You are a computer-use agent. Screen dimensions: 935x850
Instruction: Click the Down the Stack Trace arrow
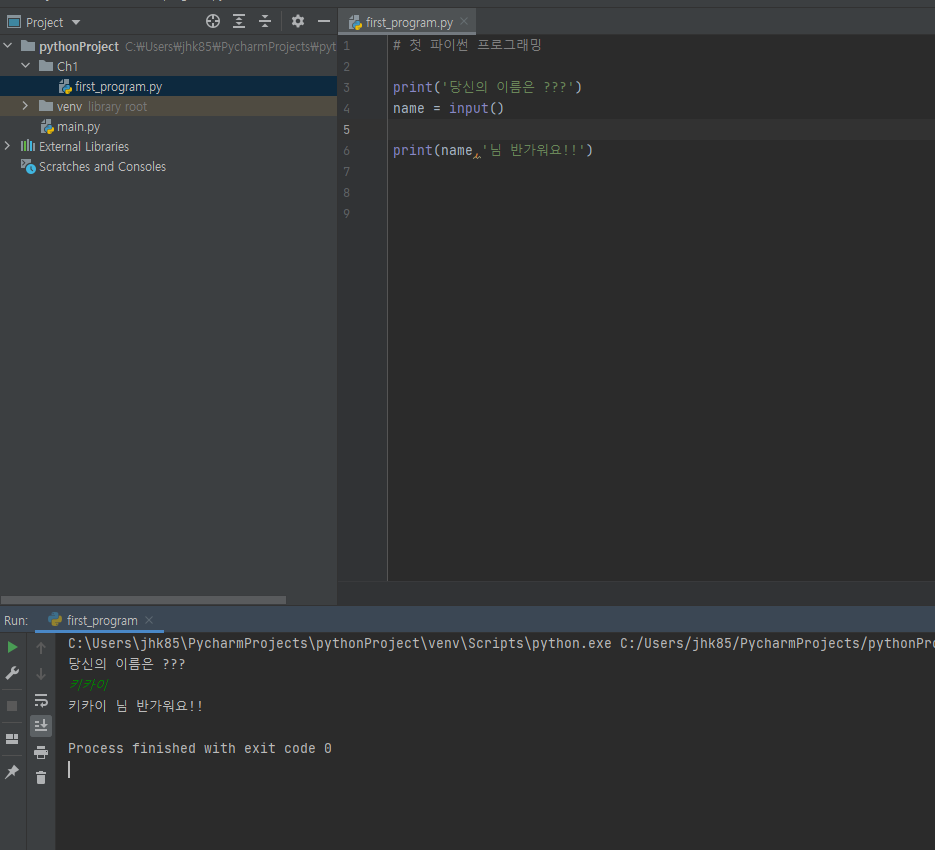41,674
